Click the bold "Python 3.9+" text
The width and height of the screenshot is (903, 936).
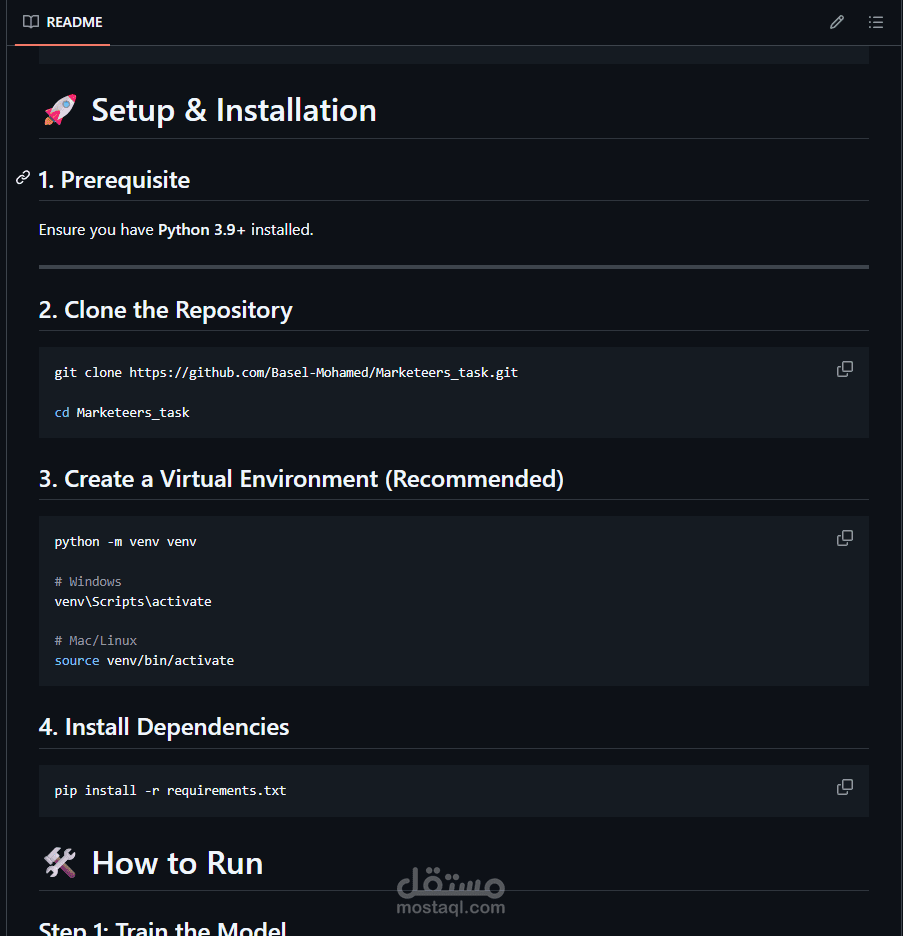click(202, 230)
